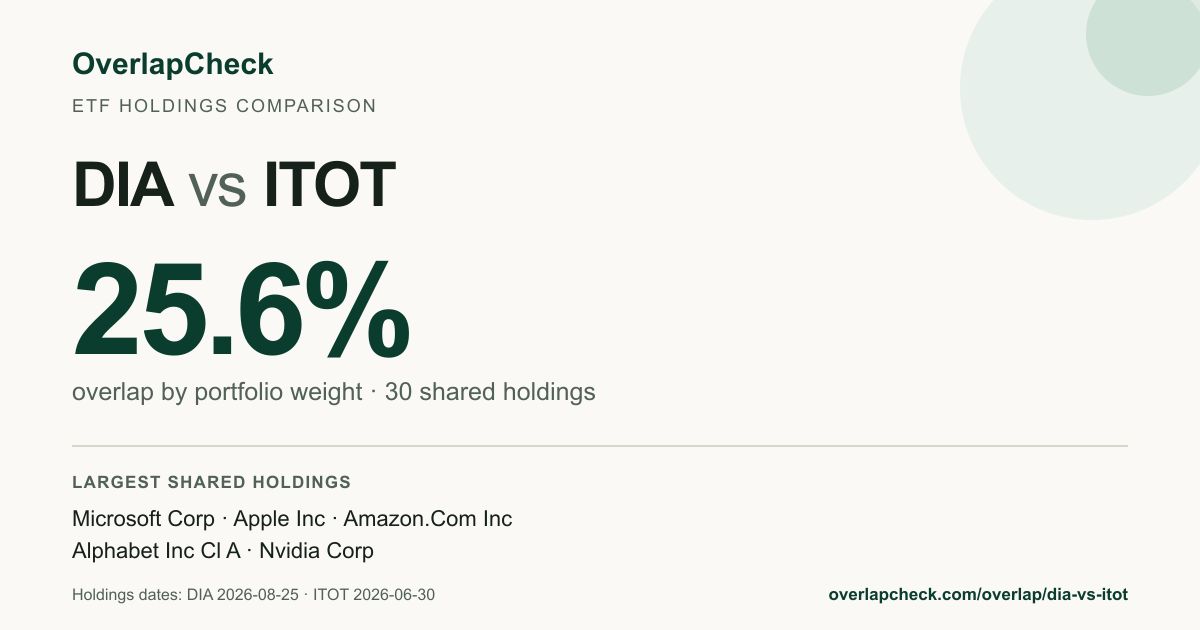Click the ITOT ticker in heading

(329, 184)
